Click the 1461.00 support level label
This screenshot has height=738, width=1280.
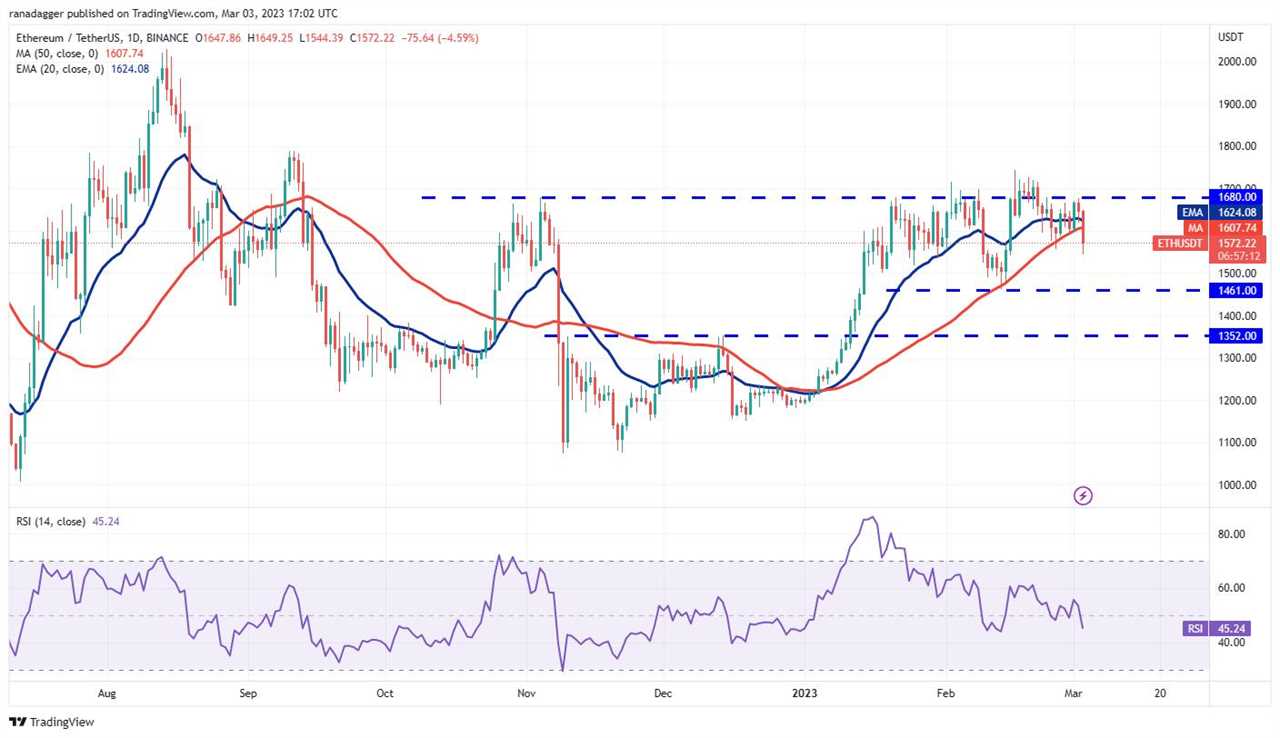tap(1237, 290)
